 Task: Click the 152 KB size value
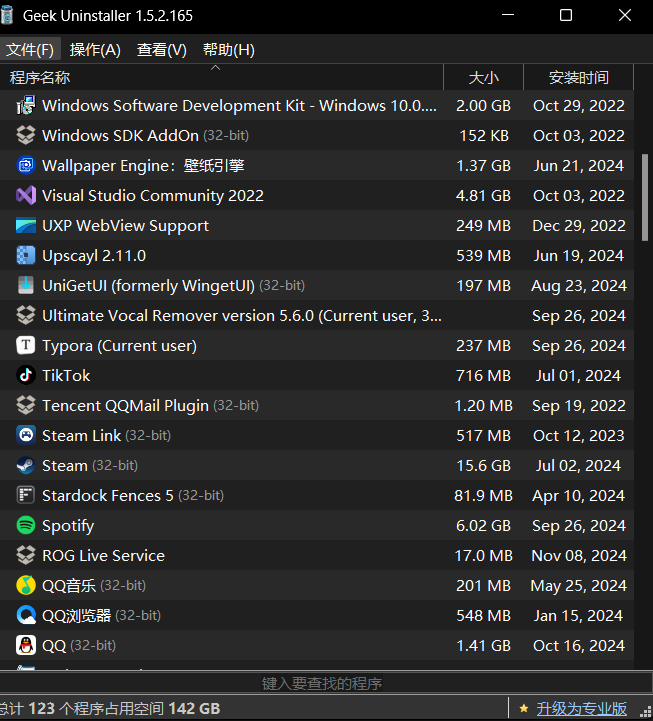484,135
